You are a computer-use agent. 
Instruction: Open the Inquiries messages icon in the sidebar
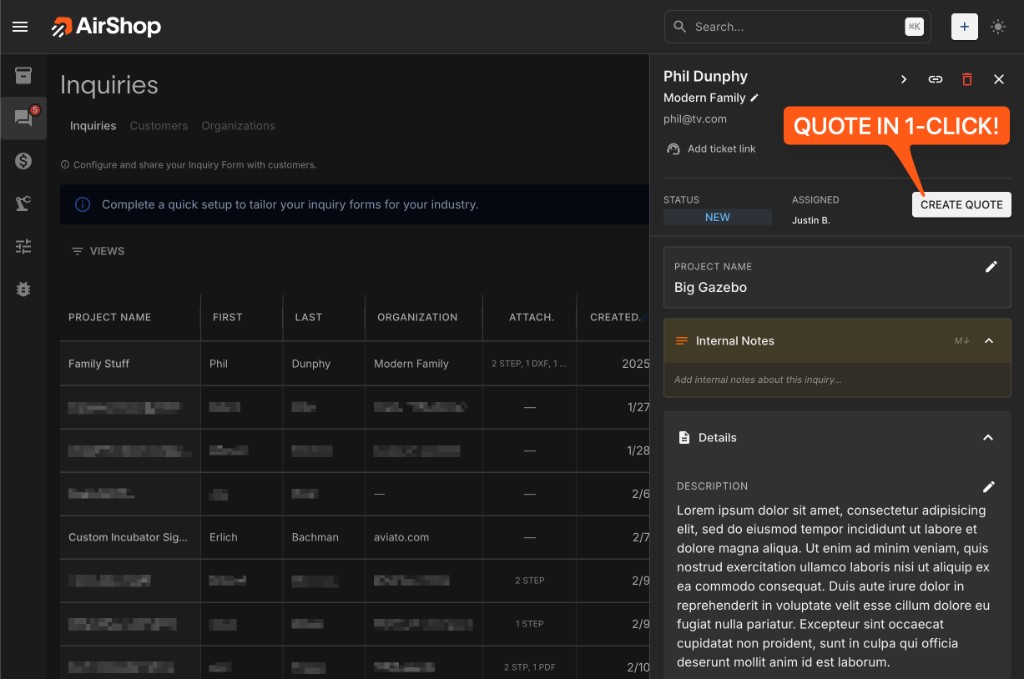click(x=22, y=117)
